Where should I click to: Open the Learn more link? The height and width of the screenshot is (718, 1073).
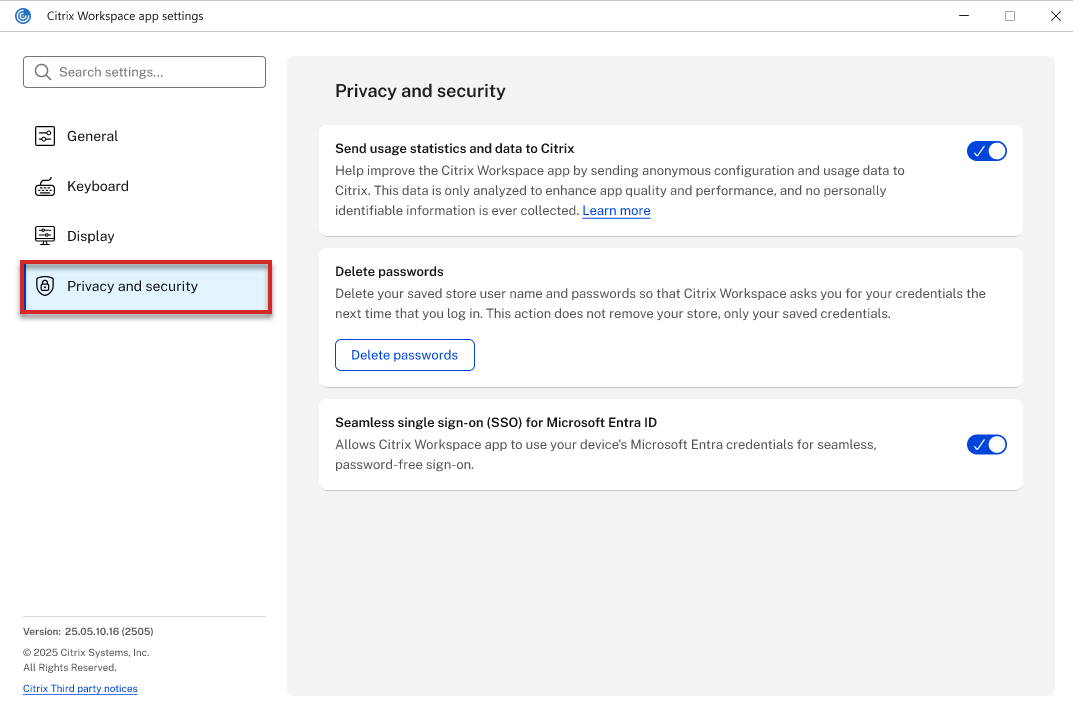pyautogui.click(x=616, y=211)
